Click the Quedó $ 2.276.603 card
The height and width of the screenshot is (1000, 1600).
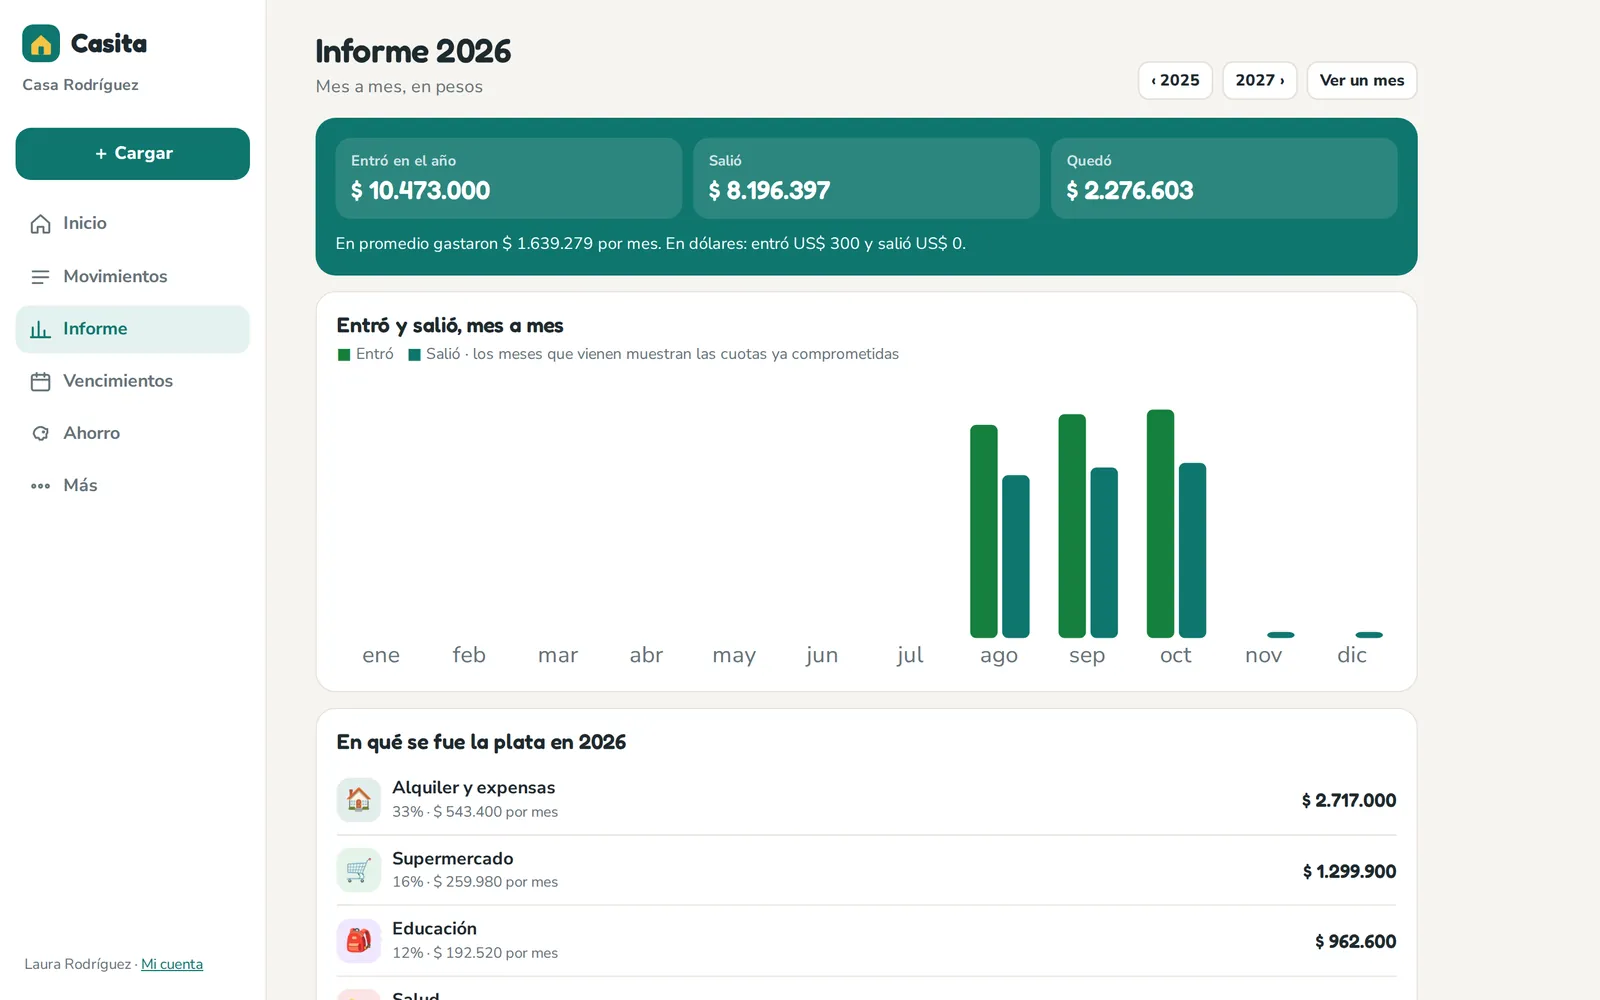click(x=1224, y=178)
